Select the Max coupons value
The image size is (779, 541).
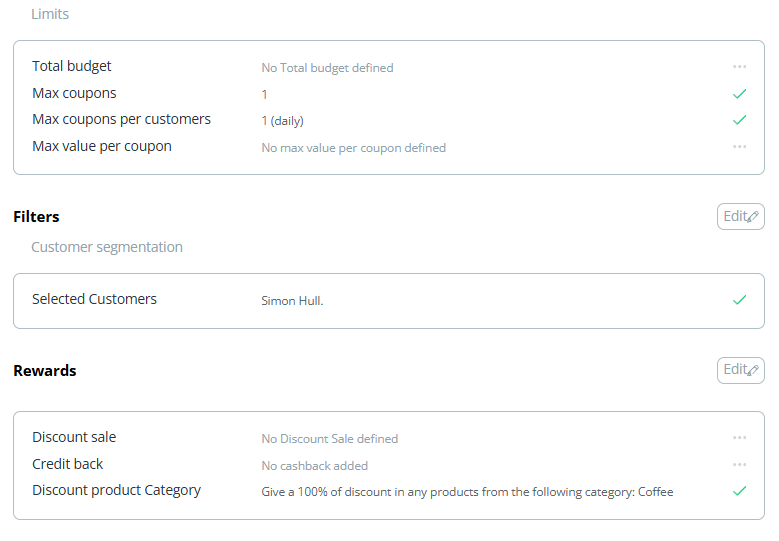(265, 95)
